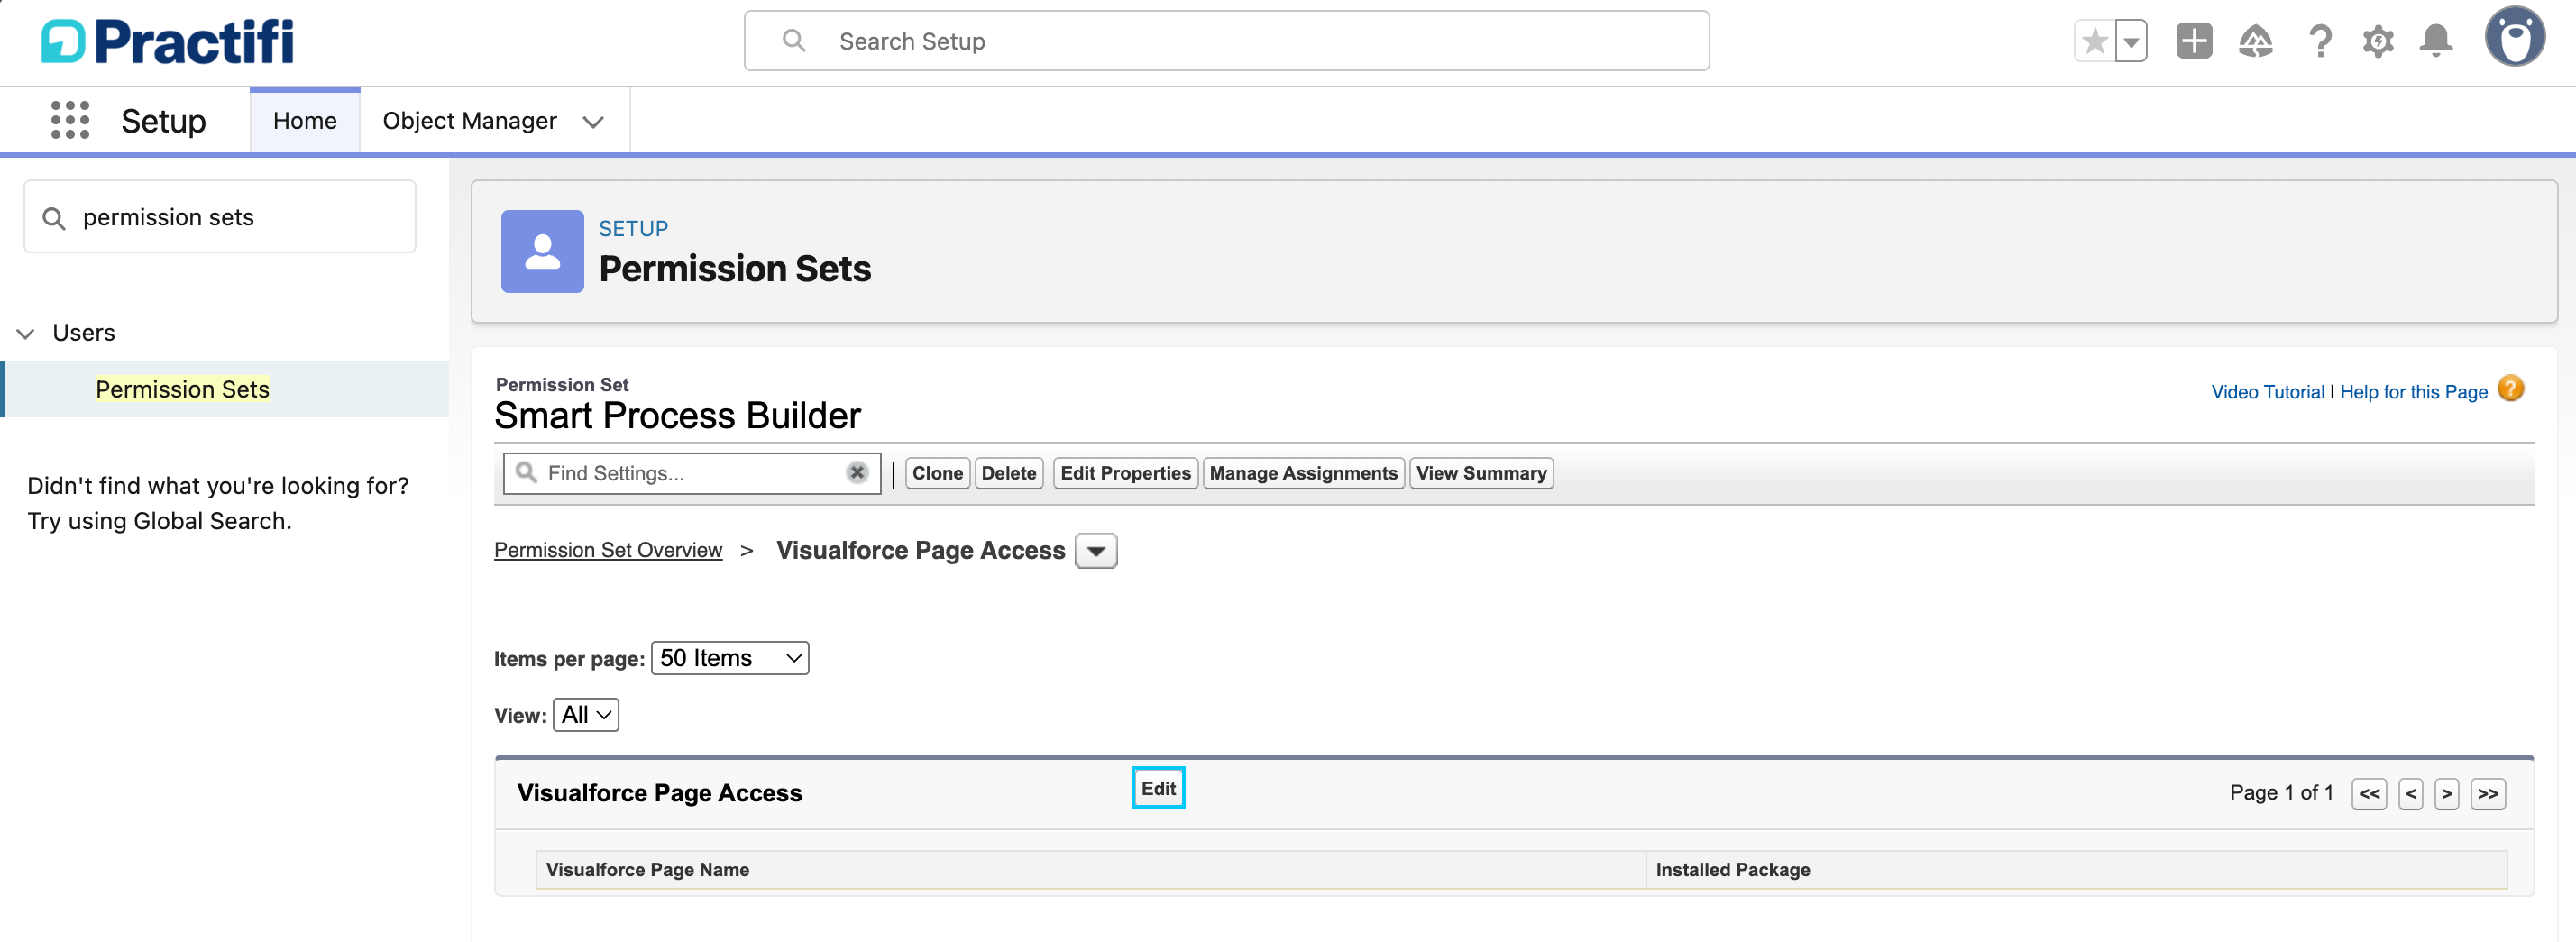
Task: Click the Delete button
Action: (x=1008, y=473)
